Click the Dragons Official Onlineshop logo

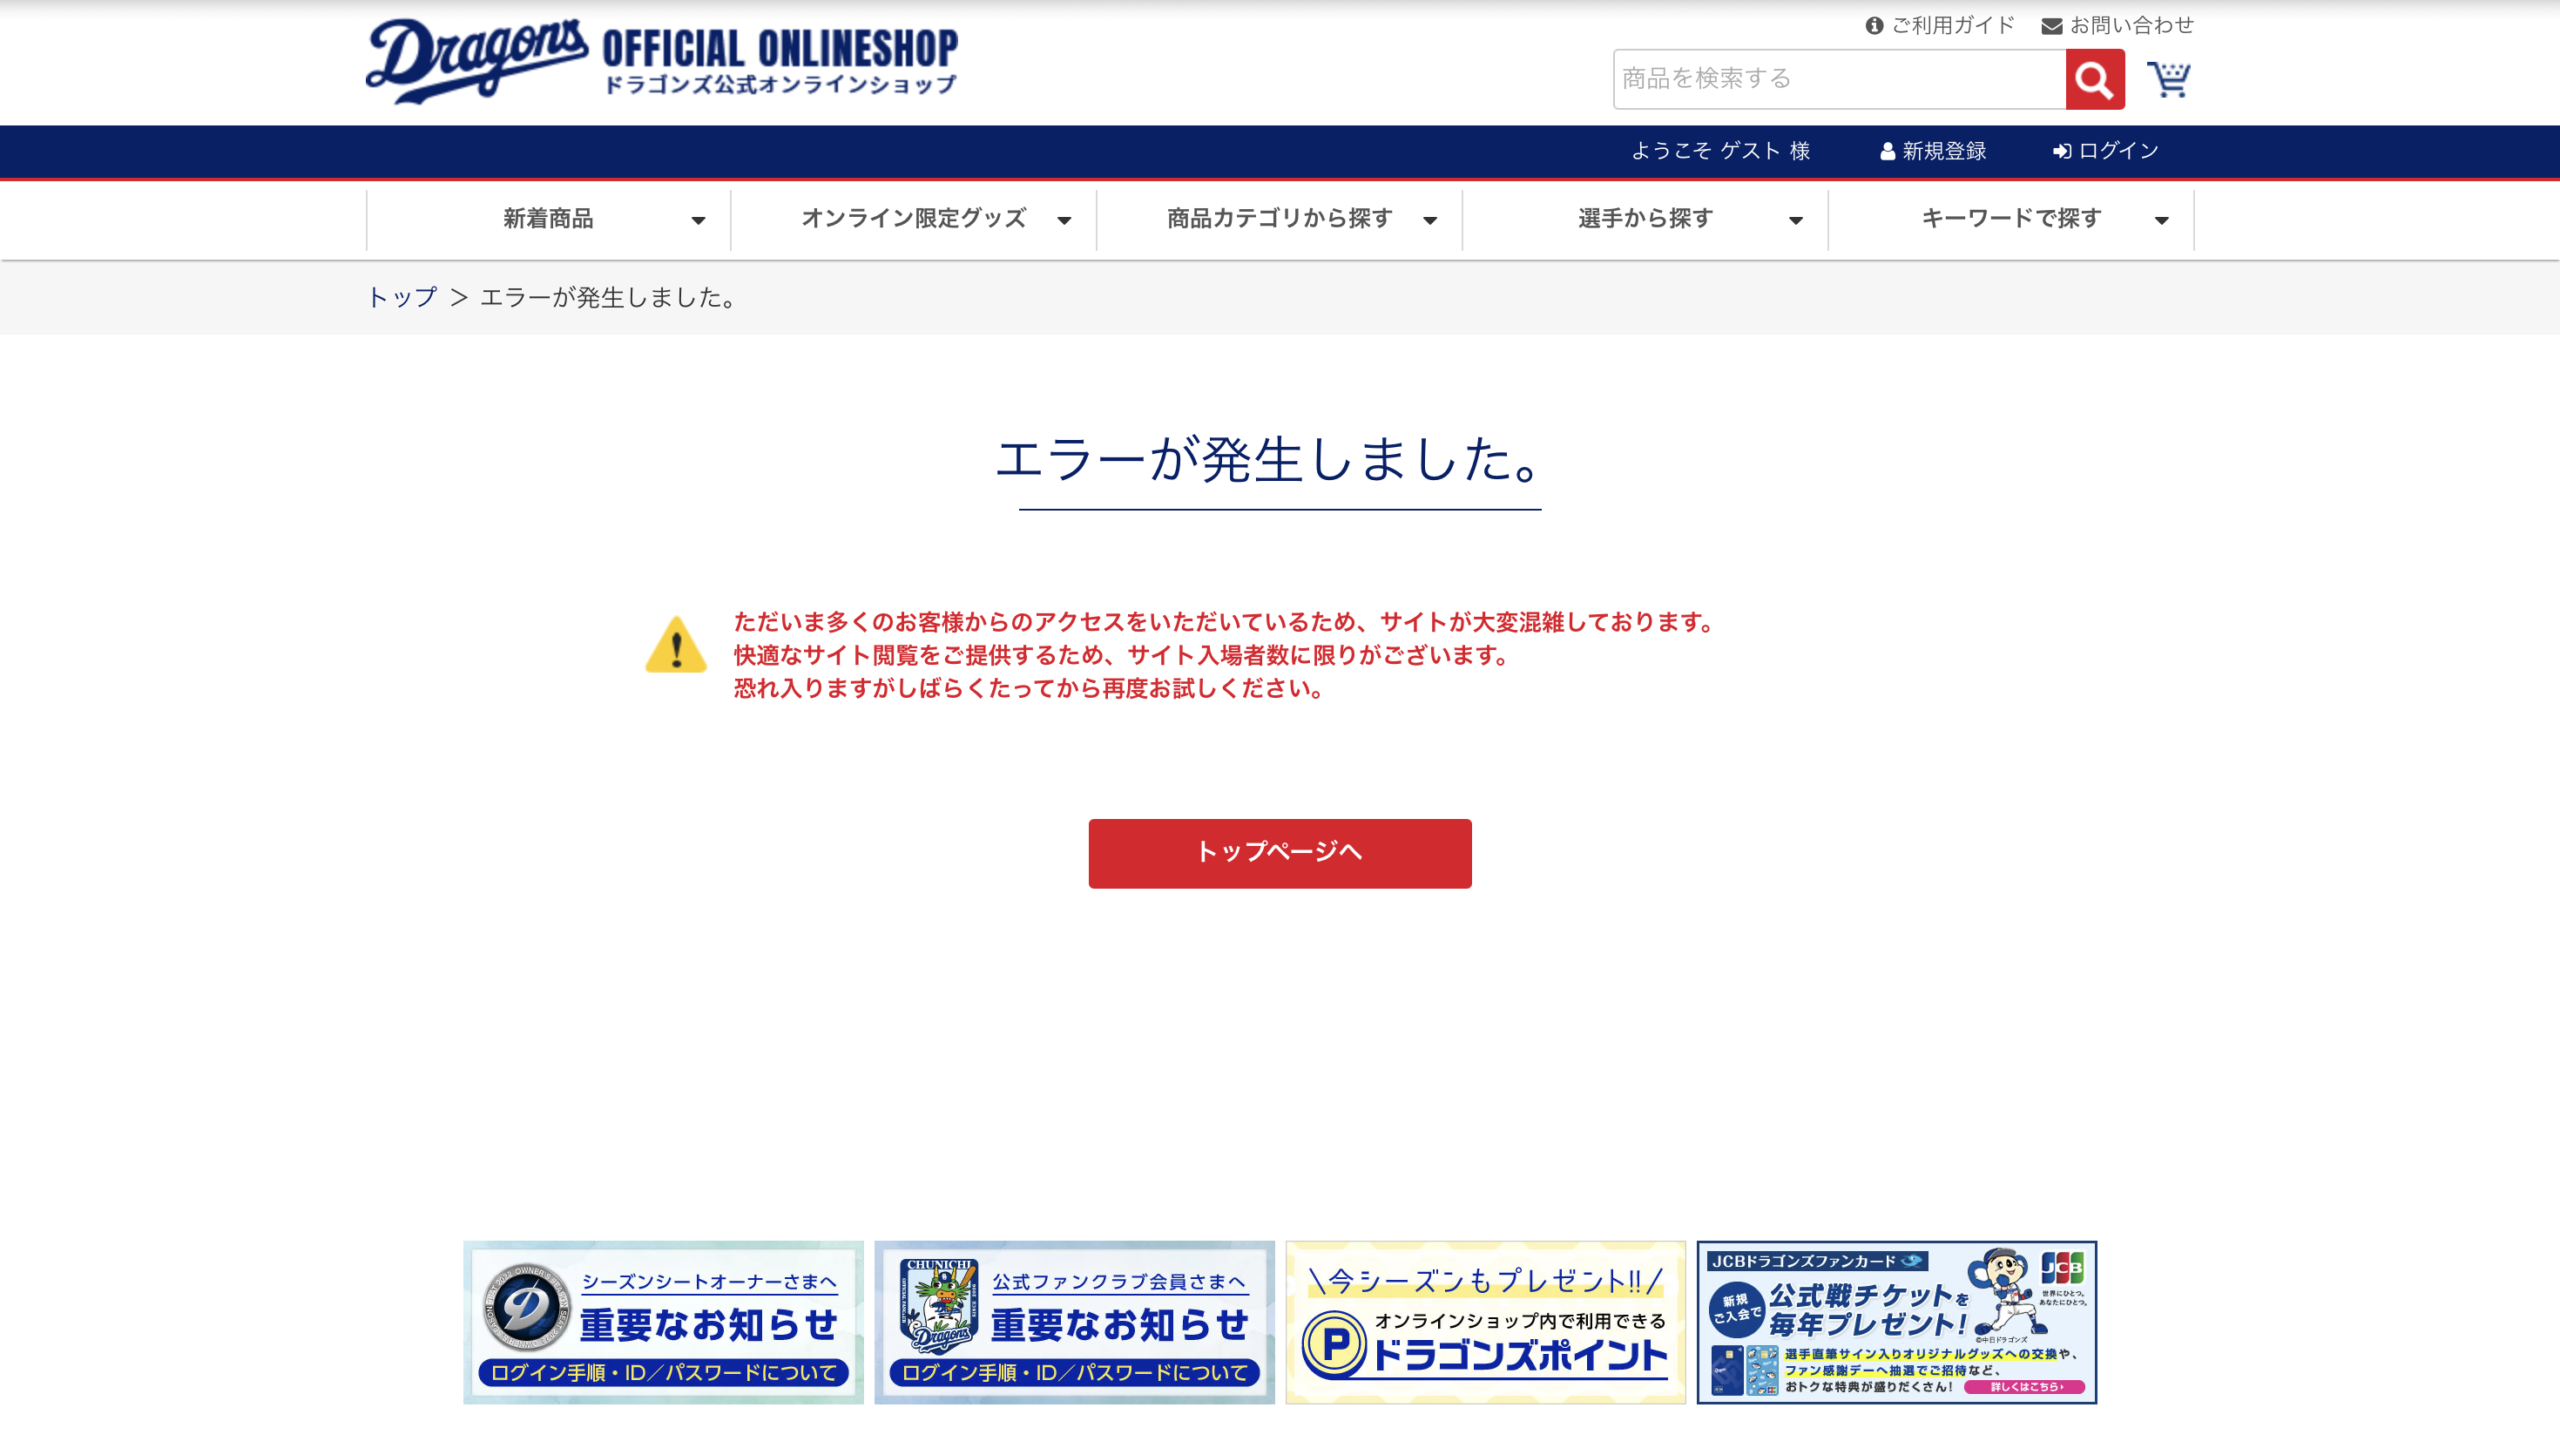click(661, 60)
